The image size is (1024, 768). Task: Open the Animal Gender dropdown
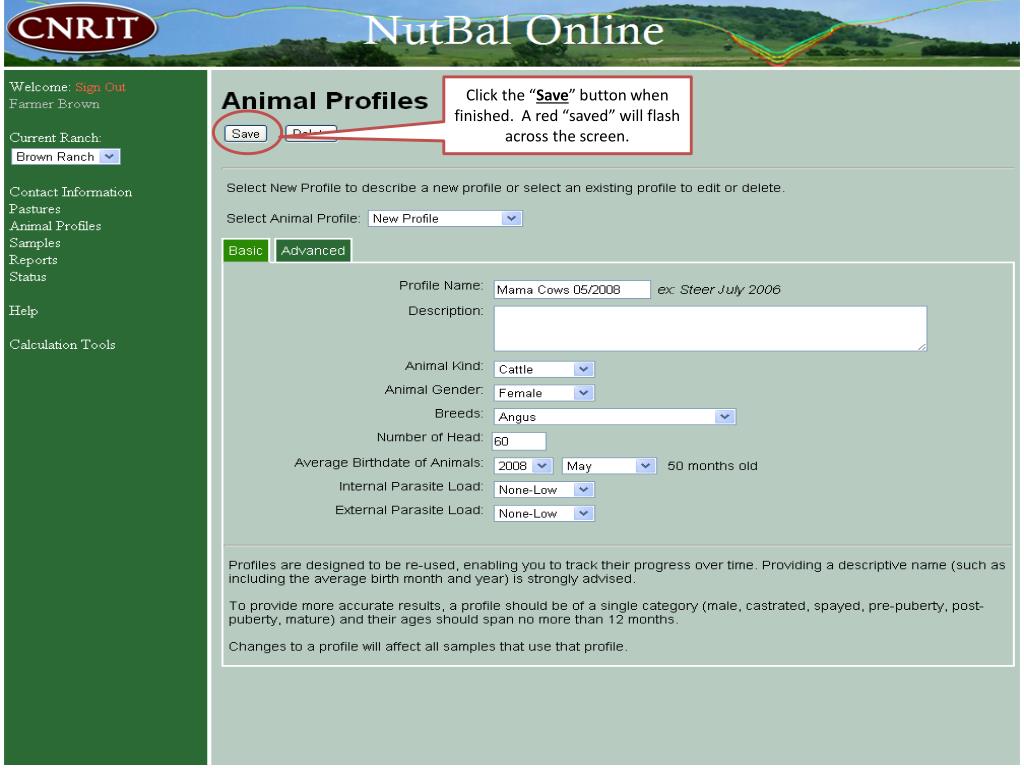(x=544, y=393)
